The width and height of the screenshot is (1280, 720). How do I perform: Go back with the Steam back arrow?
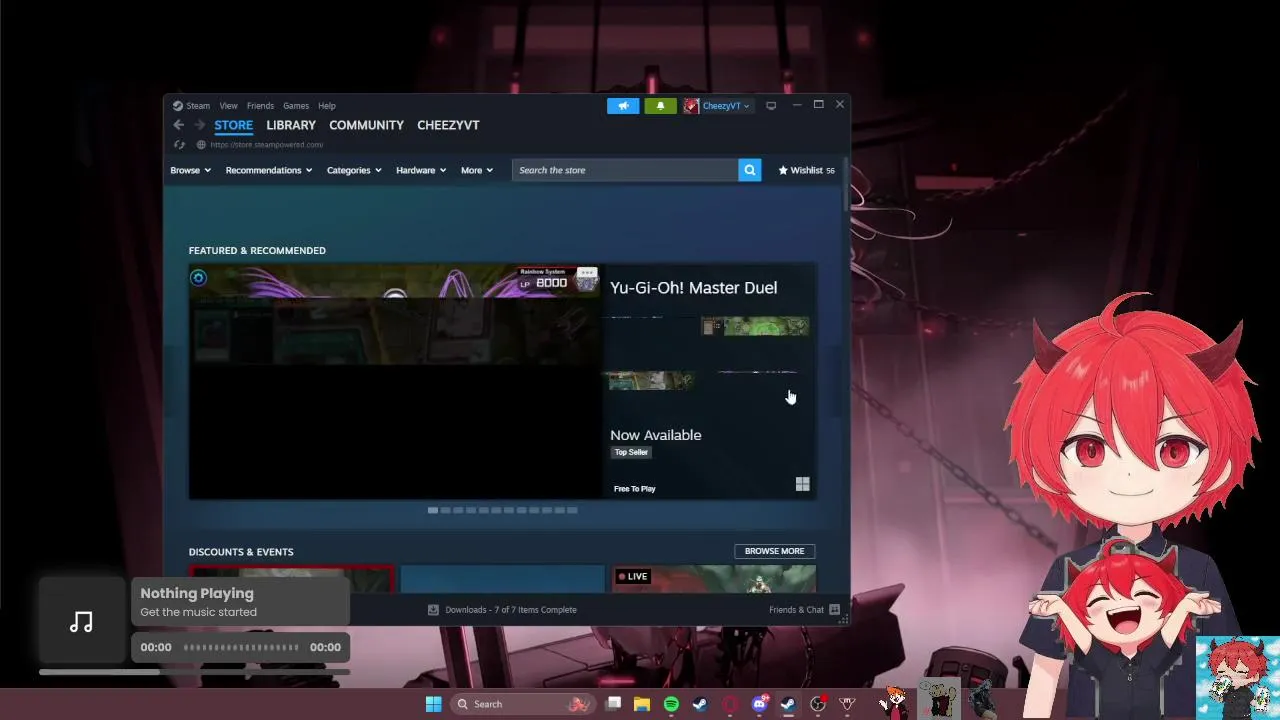(x=178, y=125)
